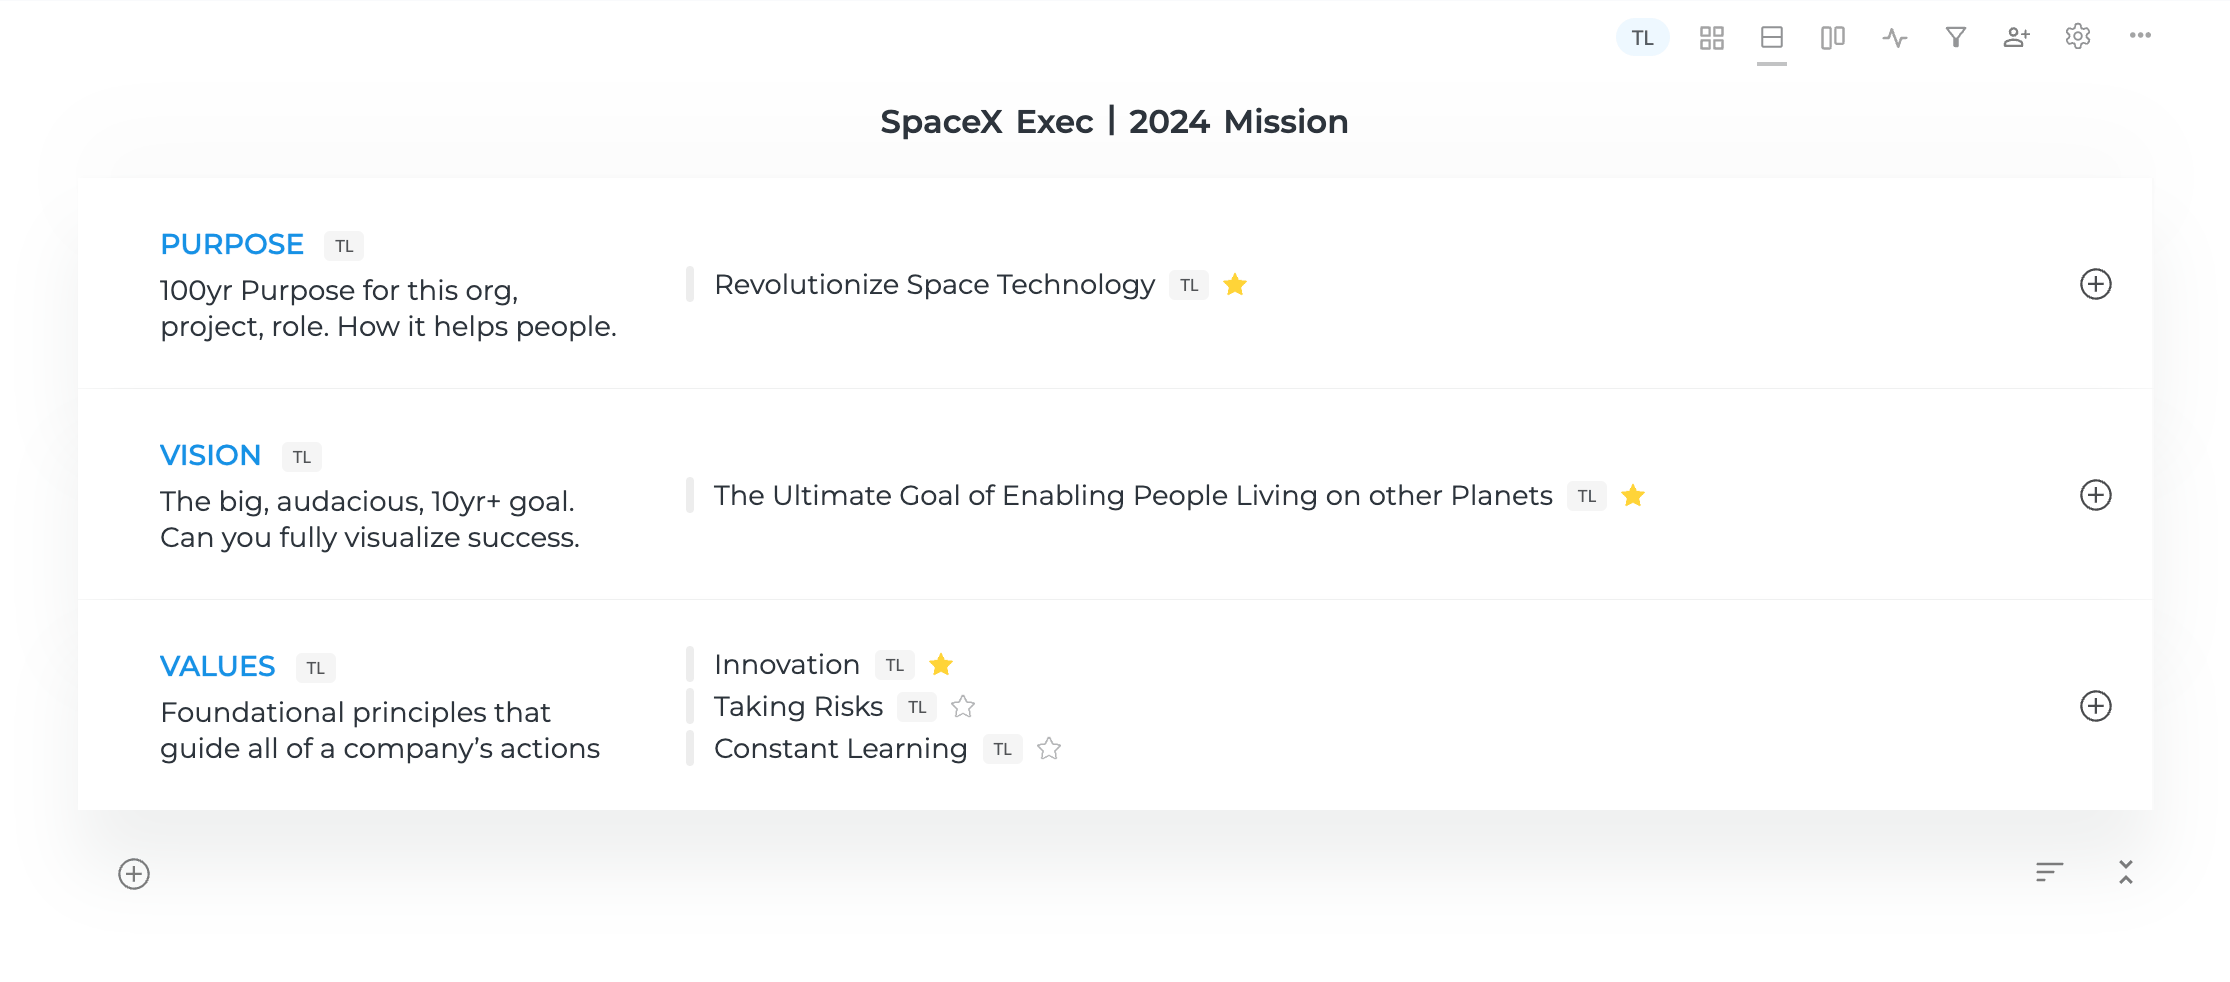Open the column layout view
This screenshot has height=982, width=2230.
click(x=1833, y=37)
